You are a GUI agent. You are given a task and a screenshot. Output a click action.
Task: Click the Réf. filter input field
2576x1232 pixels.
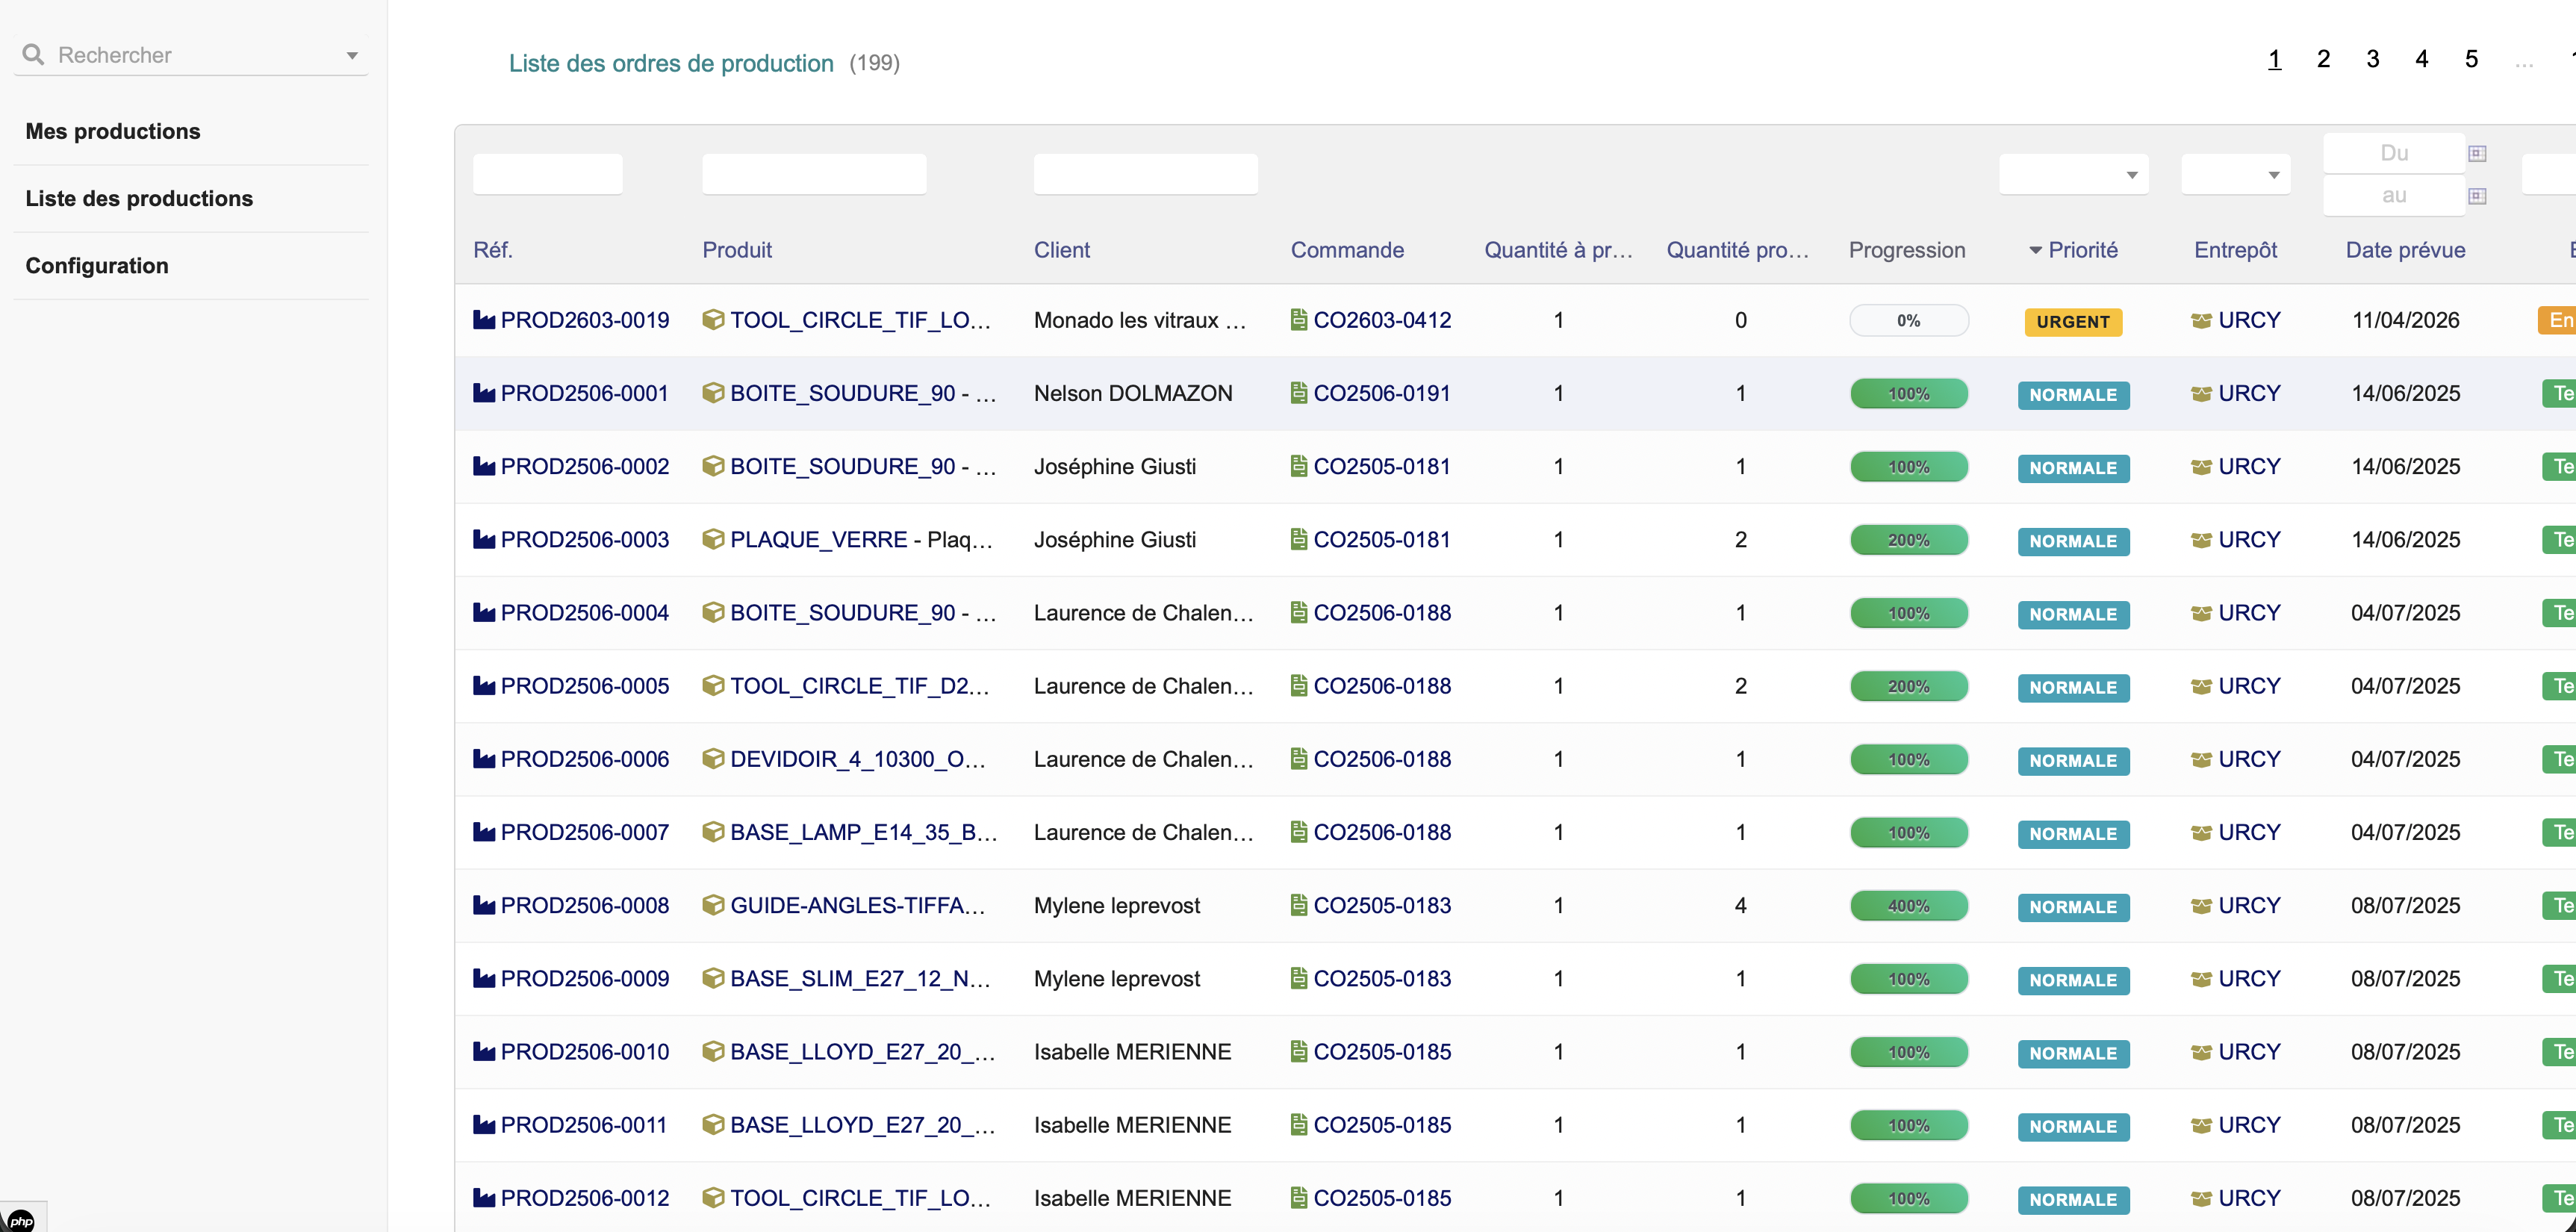pos(548,175)
